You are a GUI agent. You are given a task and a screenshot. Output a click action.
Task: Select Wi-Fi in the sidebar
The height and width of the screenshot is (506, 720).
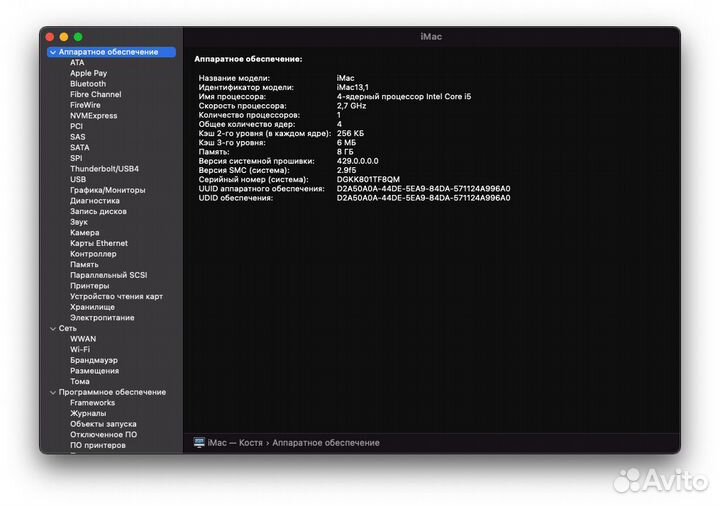pyautogui.click(x=80, y=349)
